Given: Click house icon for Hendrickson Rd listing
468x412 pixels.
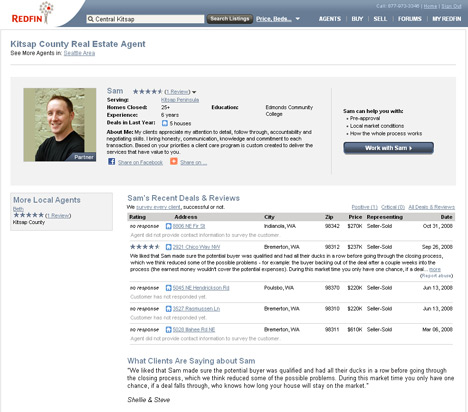Looking at the screenshot, I should pos(169,288).
